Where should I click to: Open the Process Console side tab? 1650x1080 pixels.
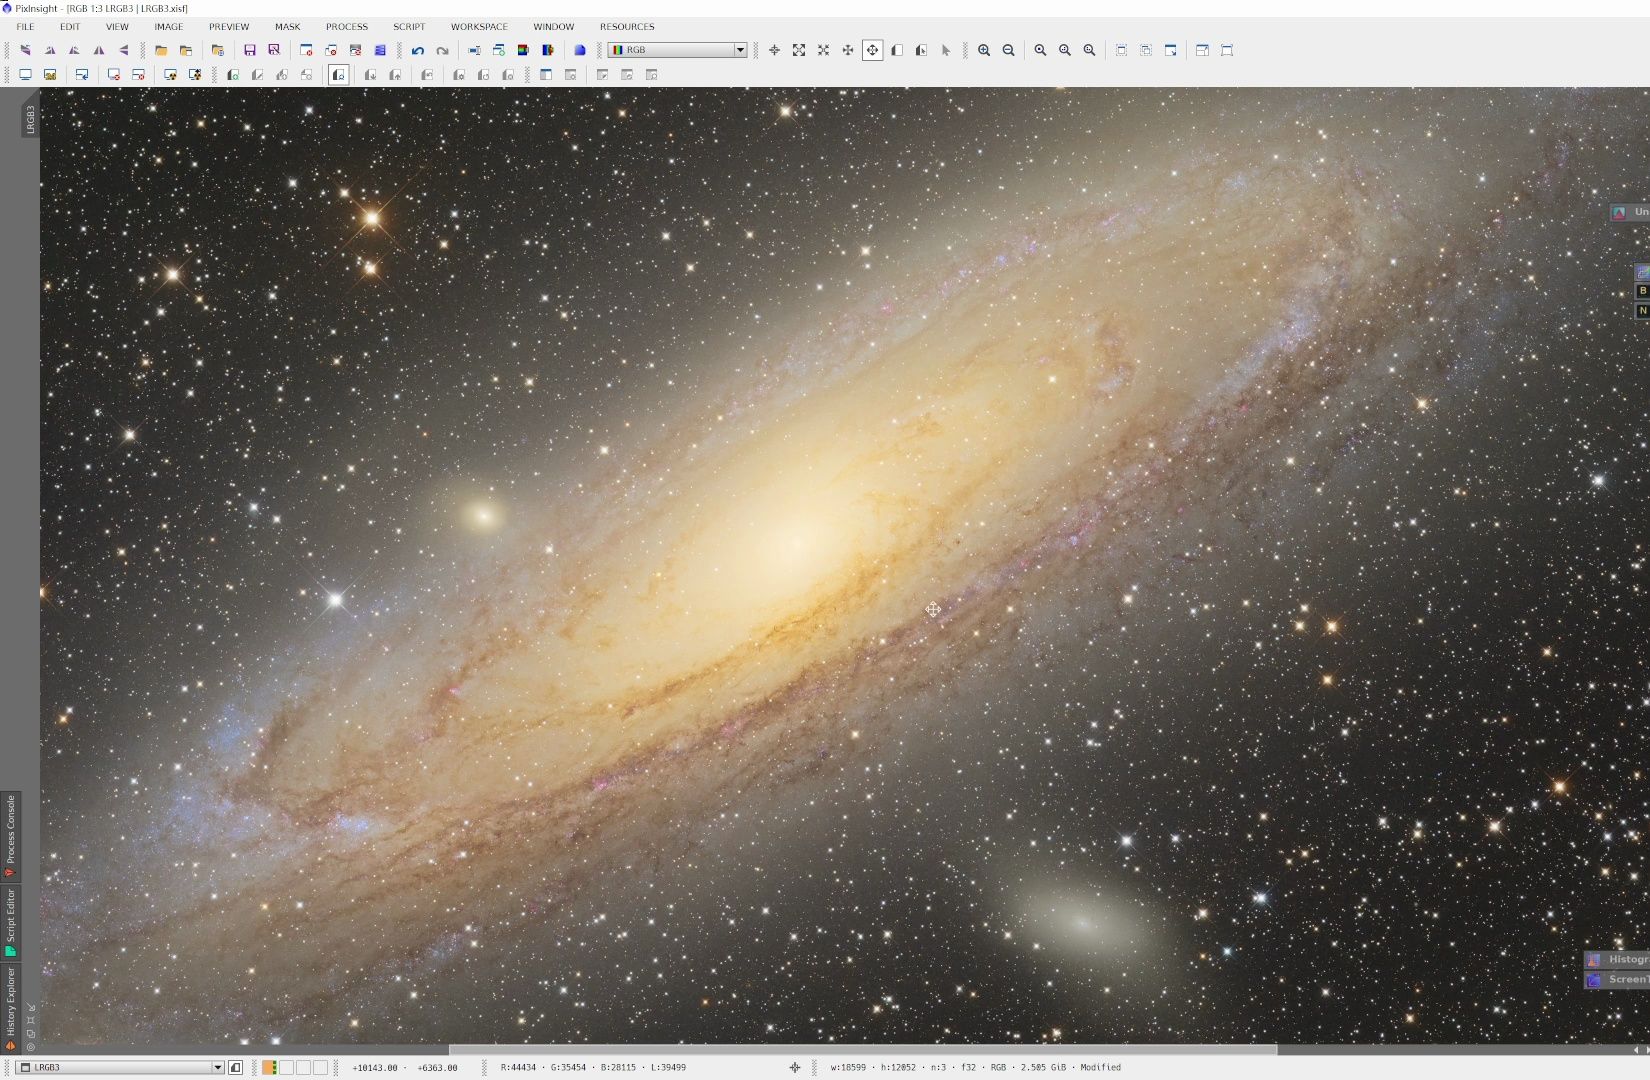[10, 835]
